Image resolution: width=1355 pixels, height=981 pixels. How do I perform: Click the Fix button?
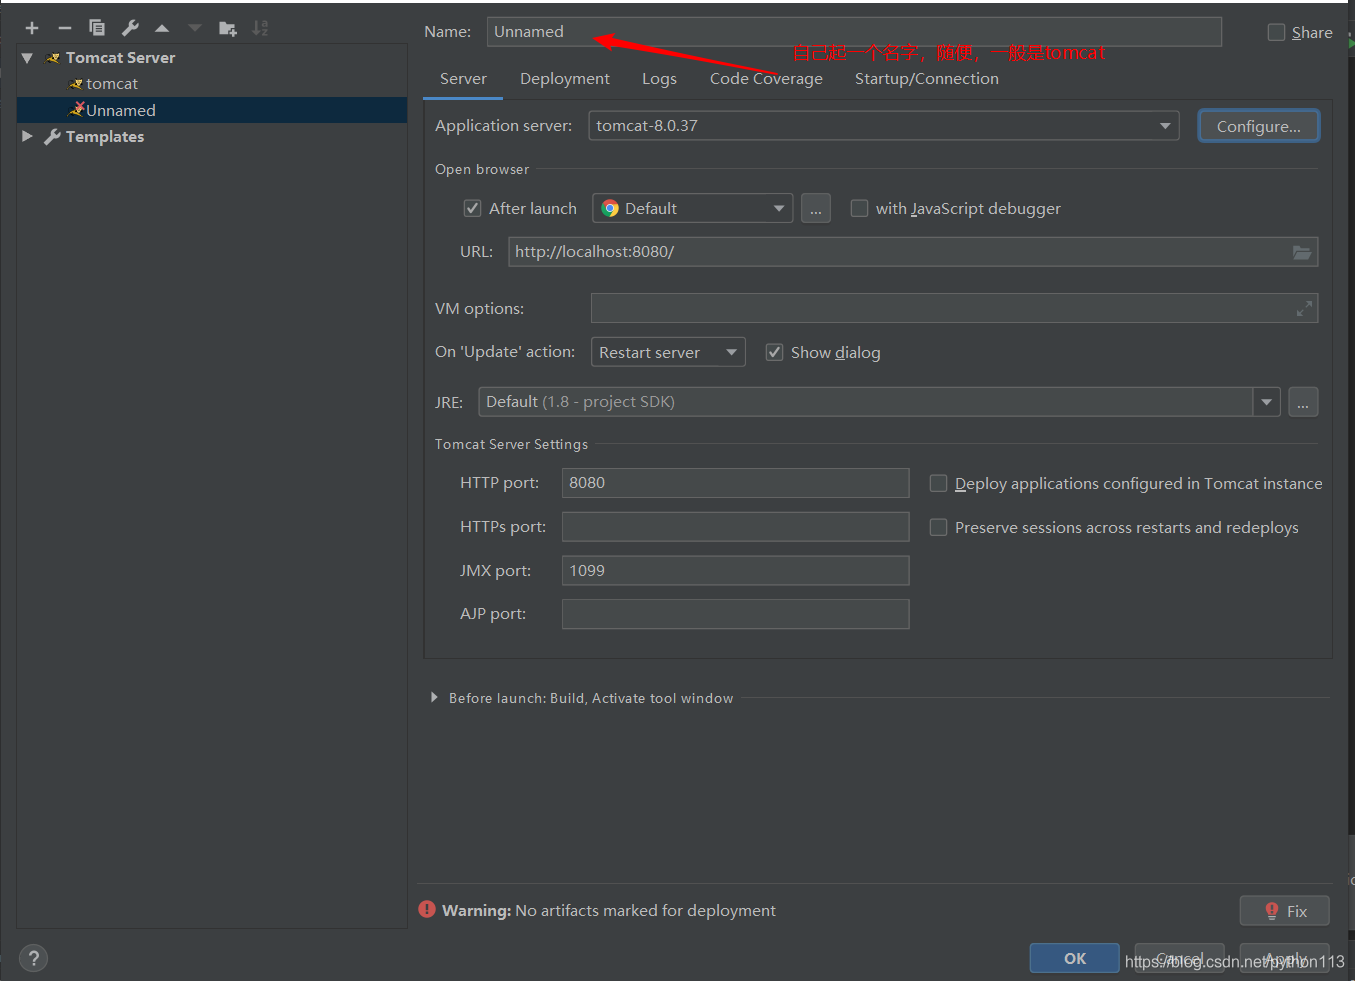pyautogui.click(x=1285, y=911)
